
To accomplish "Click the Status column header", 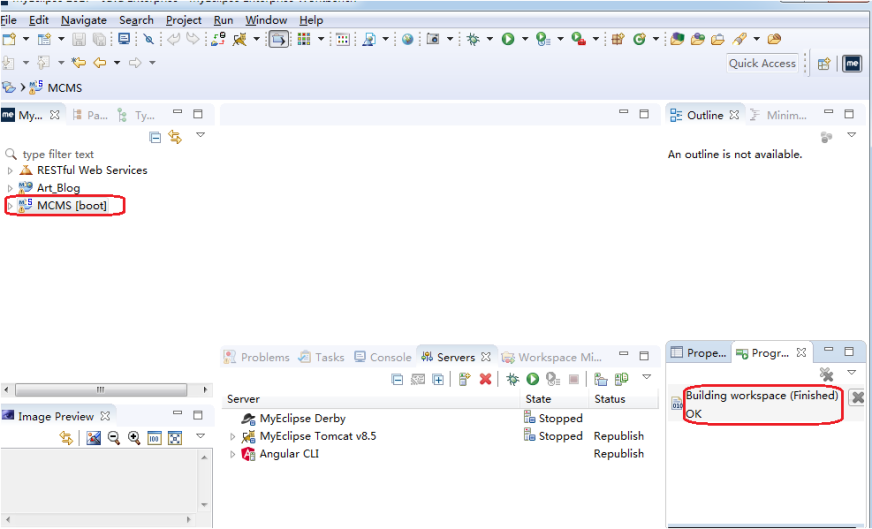I will click(623, 399).
